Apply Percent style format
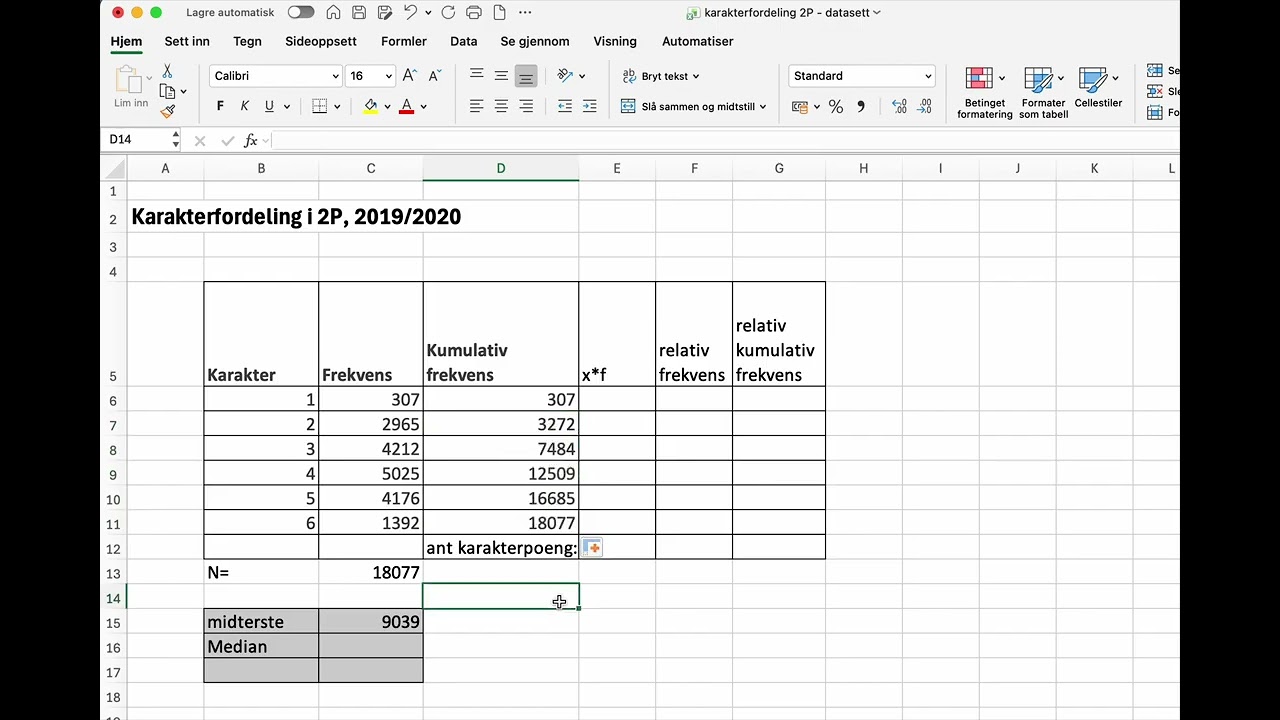Screen dimensions: 1280x720 pos(836,107)
